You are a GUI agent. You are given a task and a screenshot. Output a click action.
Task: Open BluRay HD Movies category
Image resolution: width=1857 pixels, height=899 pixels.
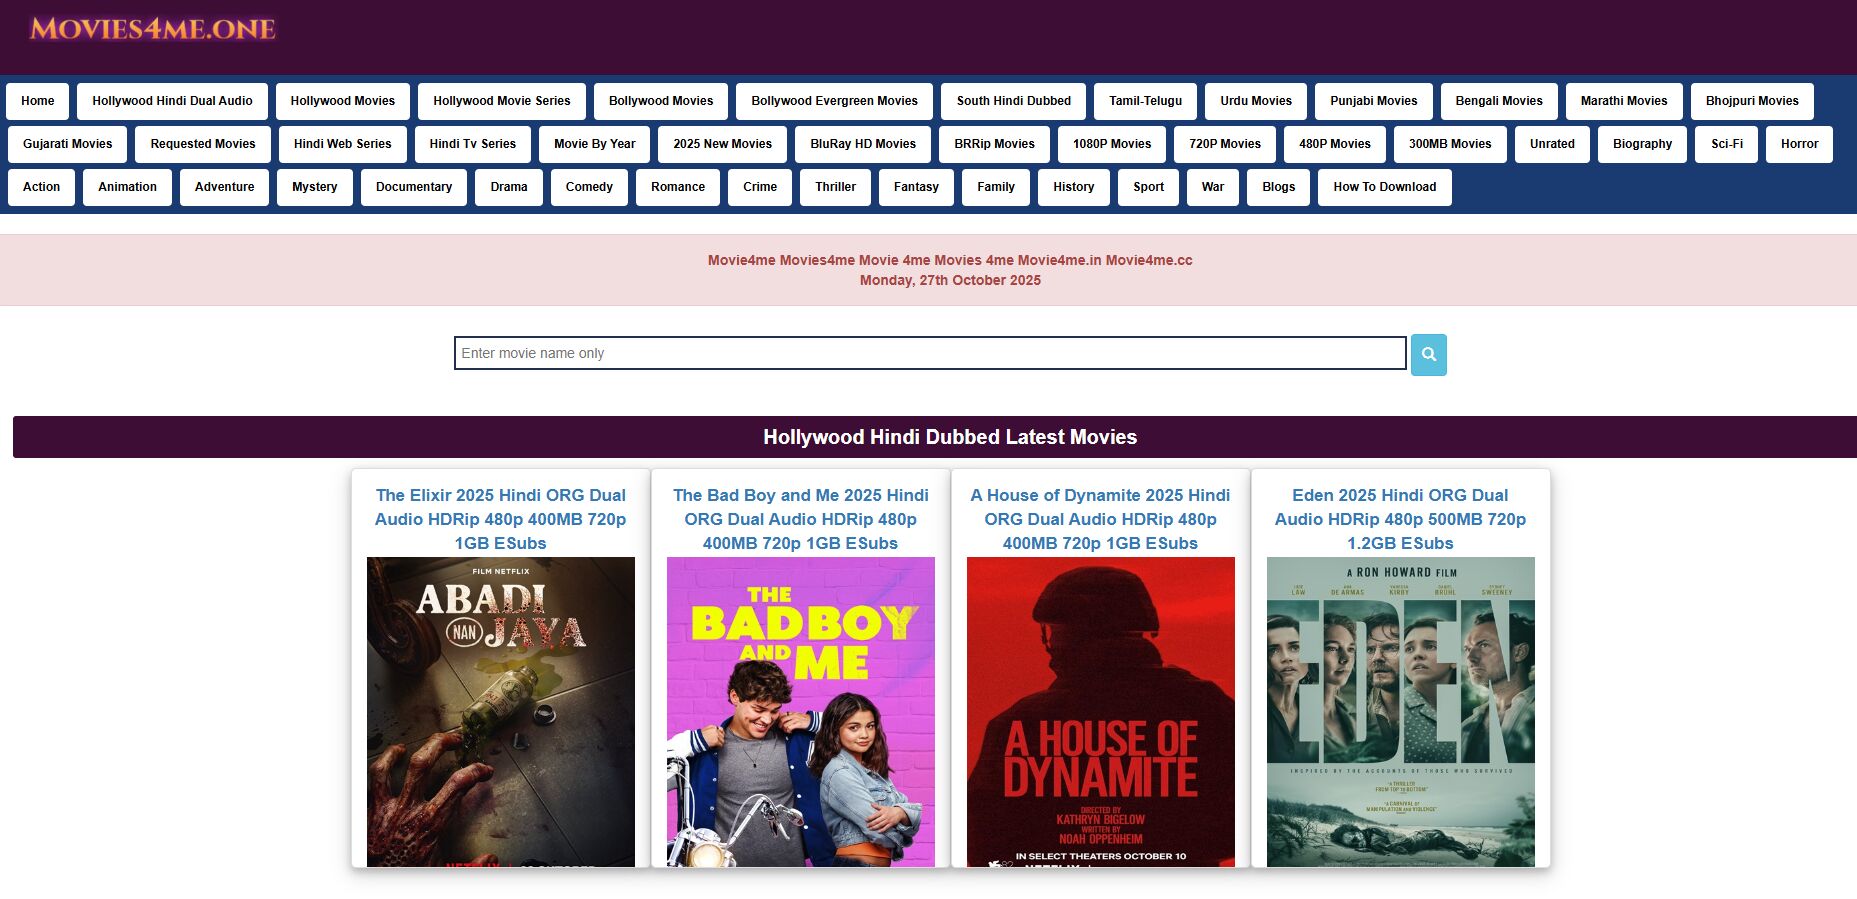coord(863,144)
